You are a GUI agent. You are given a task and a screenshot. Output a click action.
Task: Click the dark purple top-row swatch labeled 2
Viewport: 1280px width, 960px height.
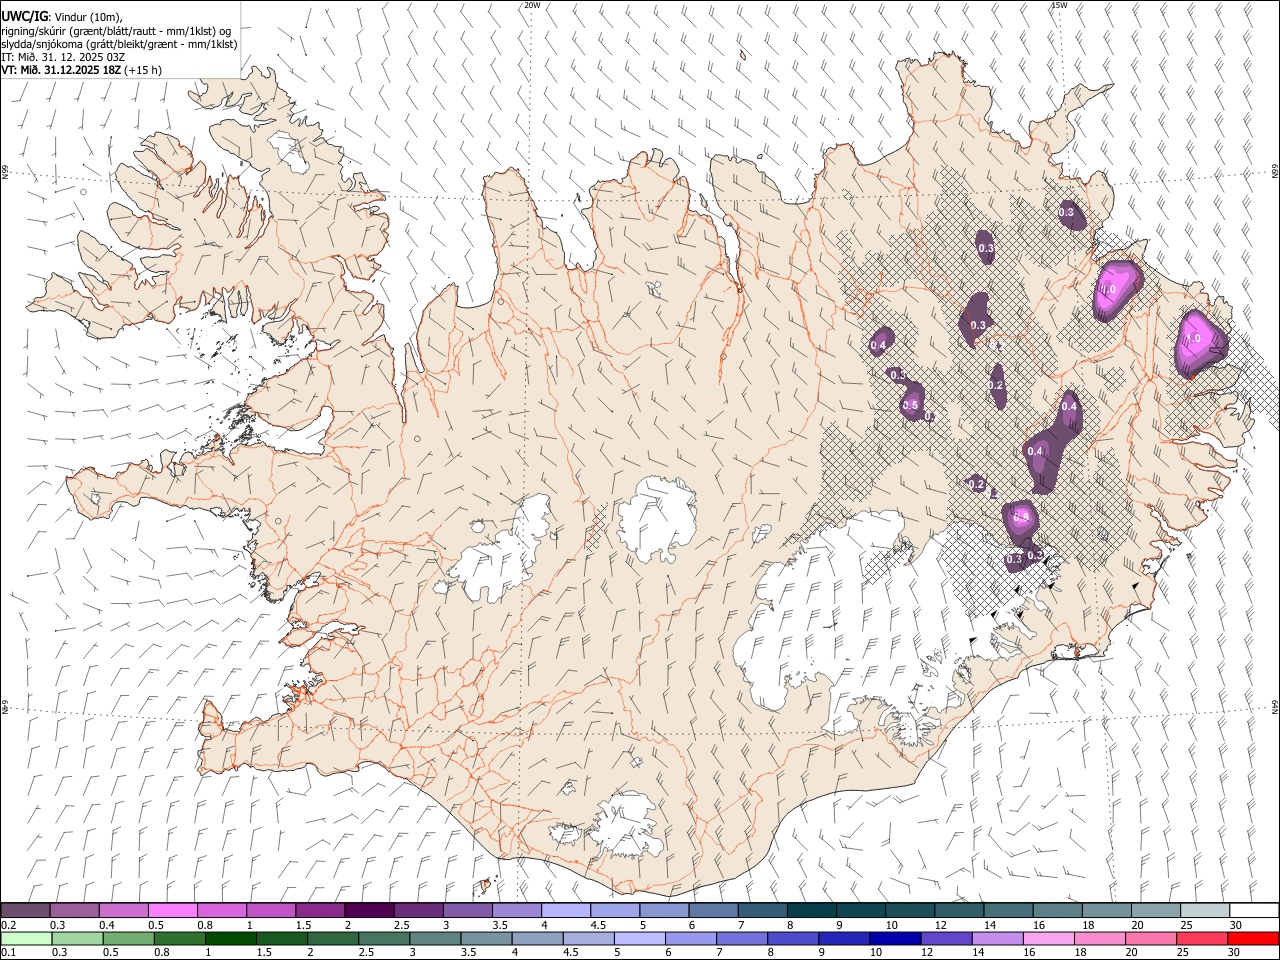coord(369,910)
